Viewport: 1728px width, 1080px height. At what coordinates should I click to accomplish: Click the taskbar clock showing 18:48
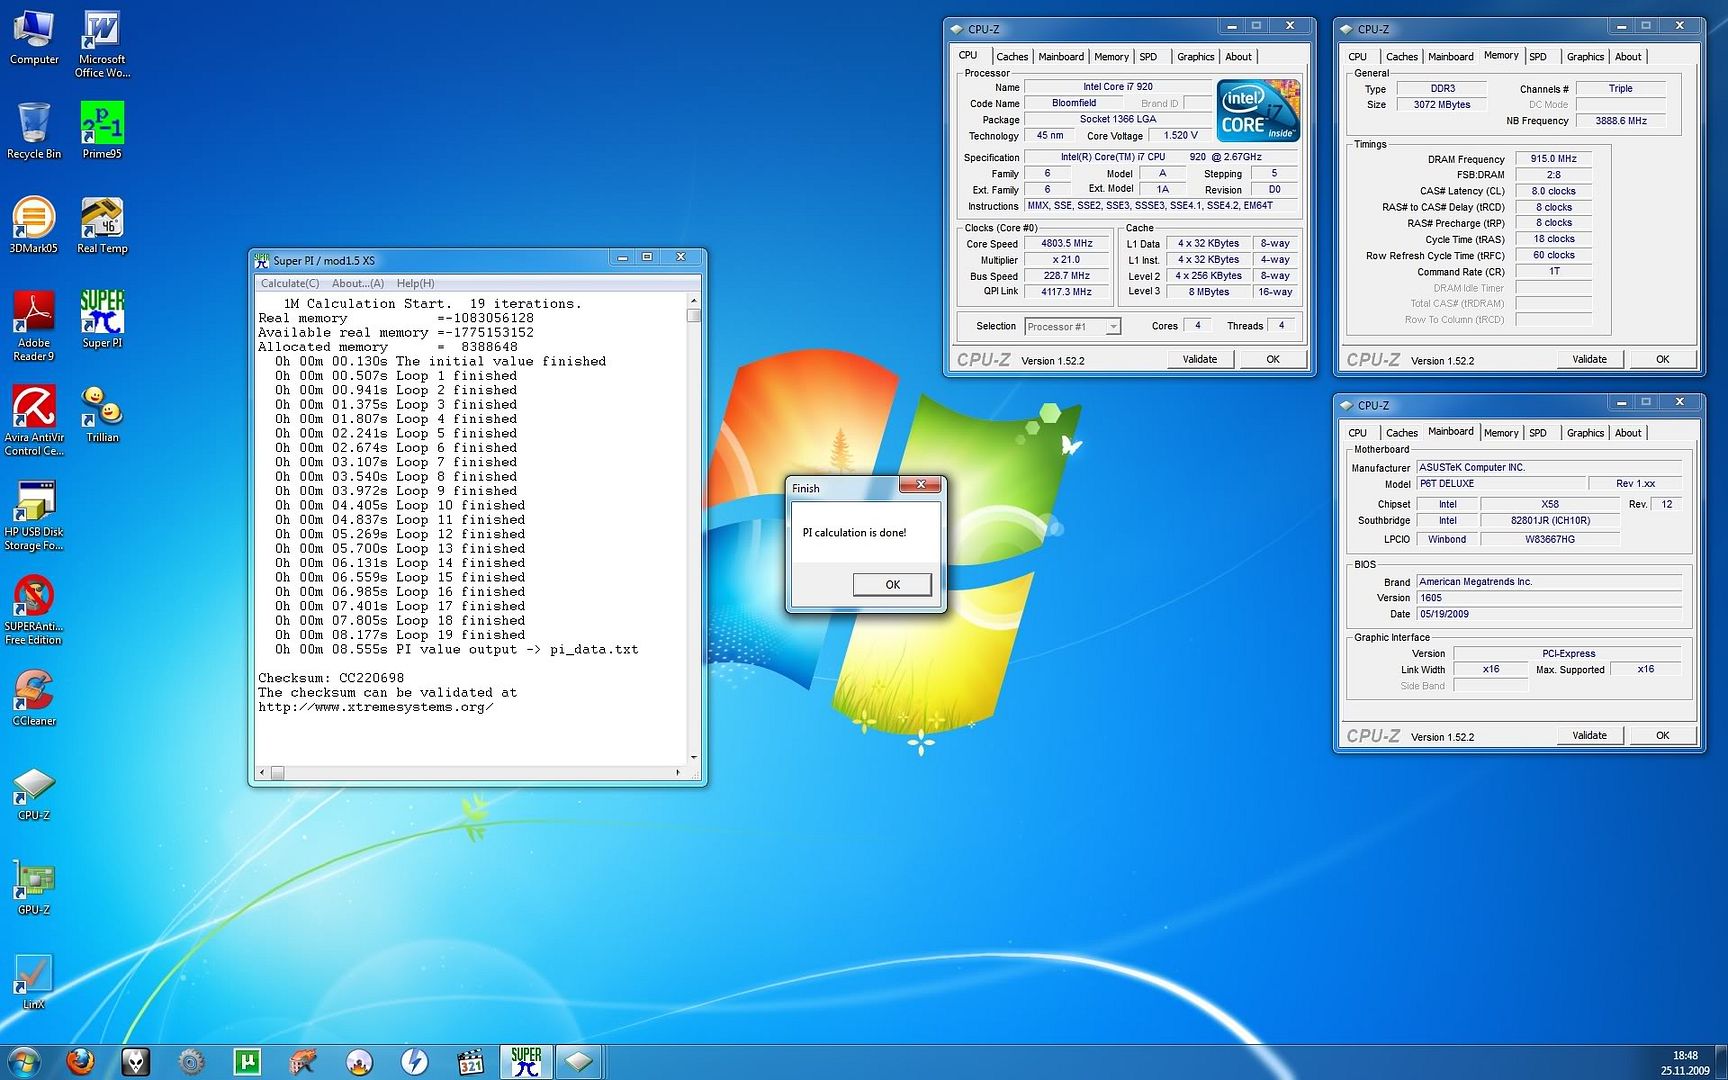tap(1685, 1056)
